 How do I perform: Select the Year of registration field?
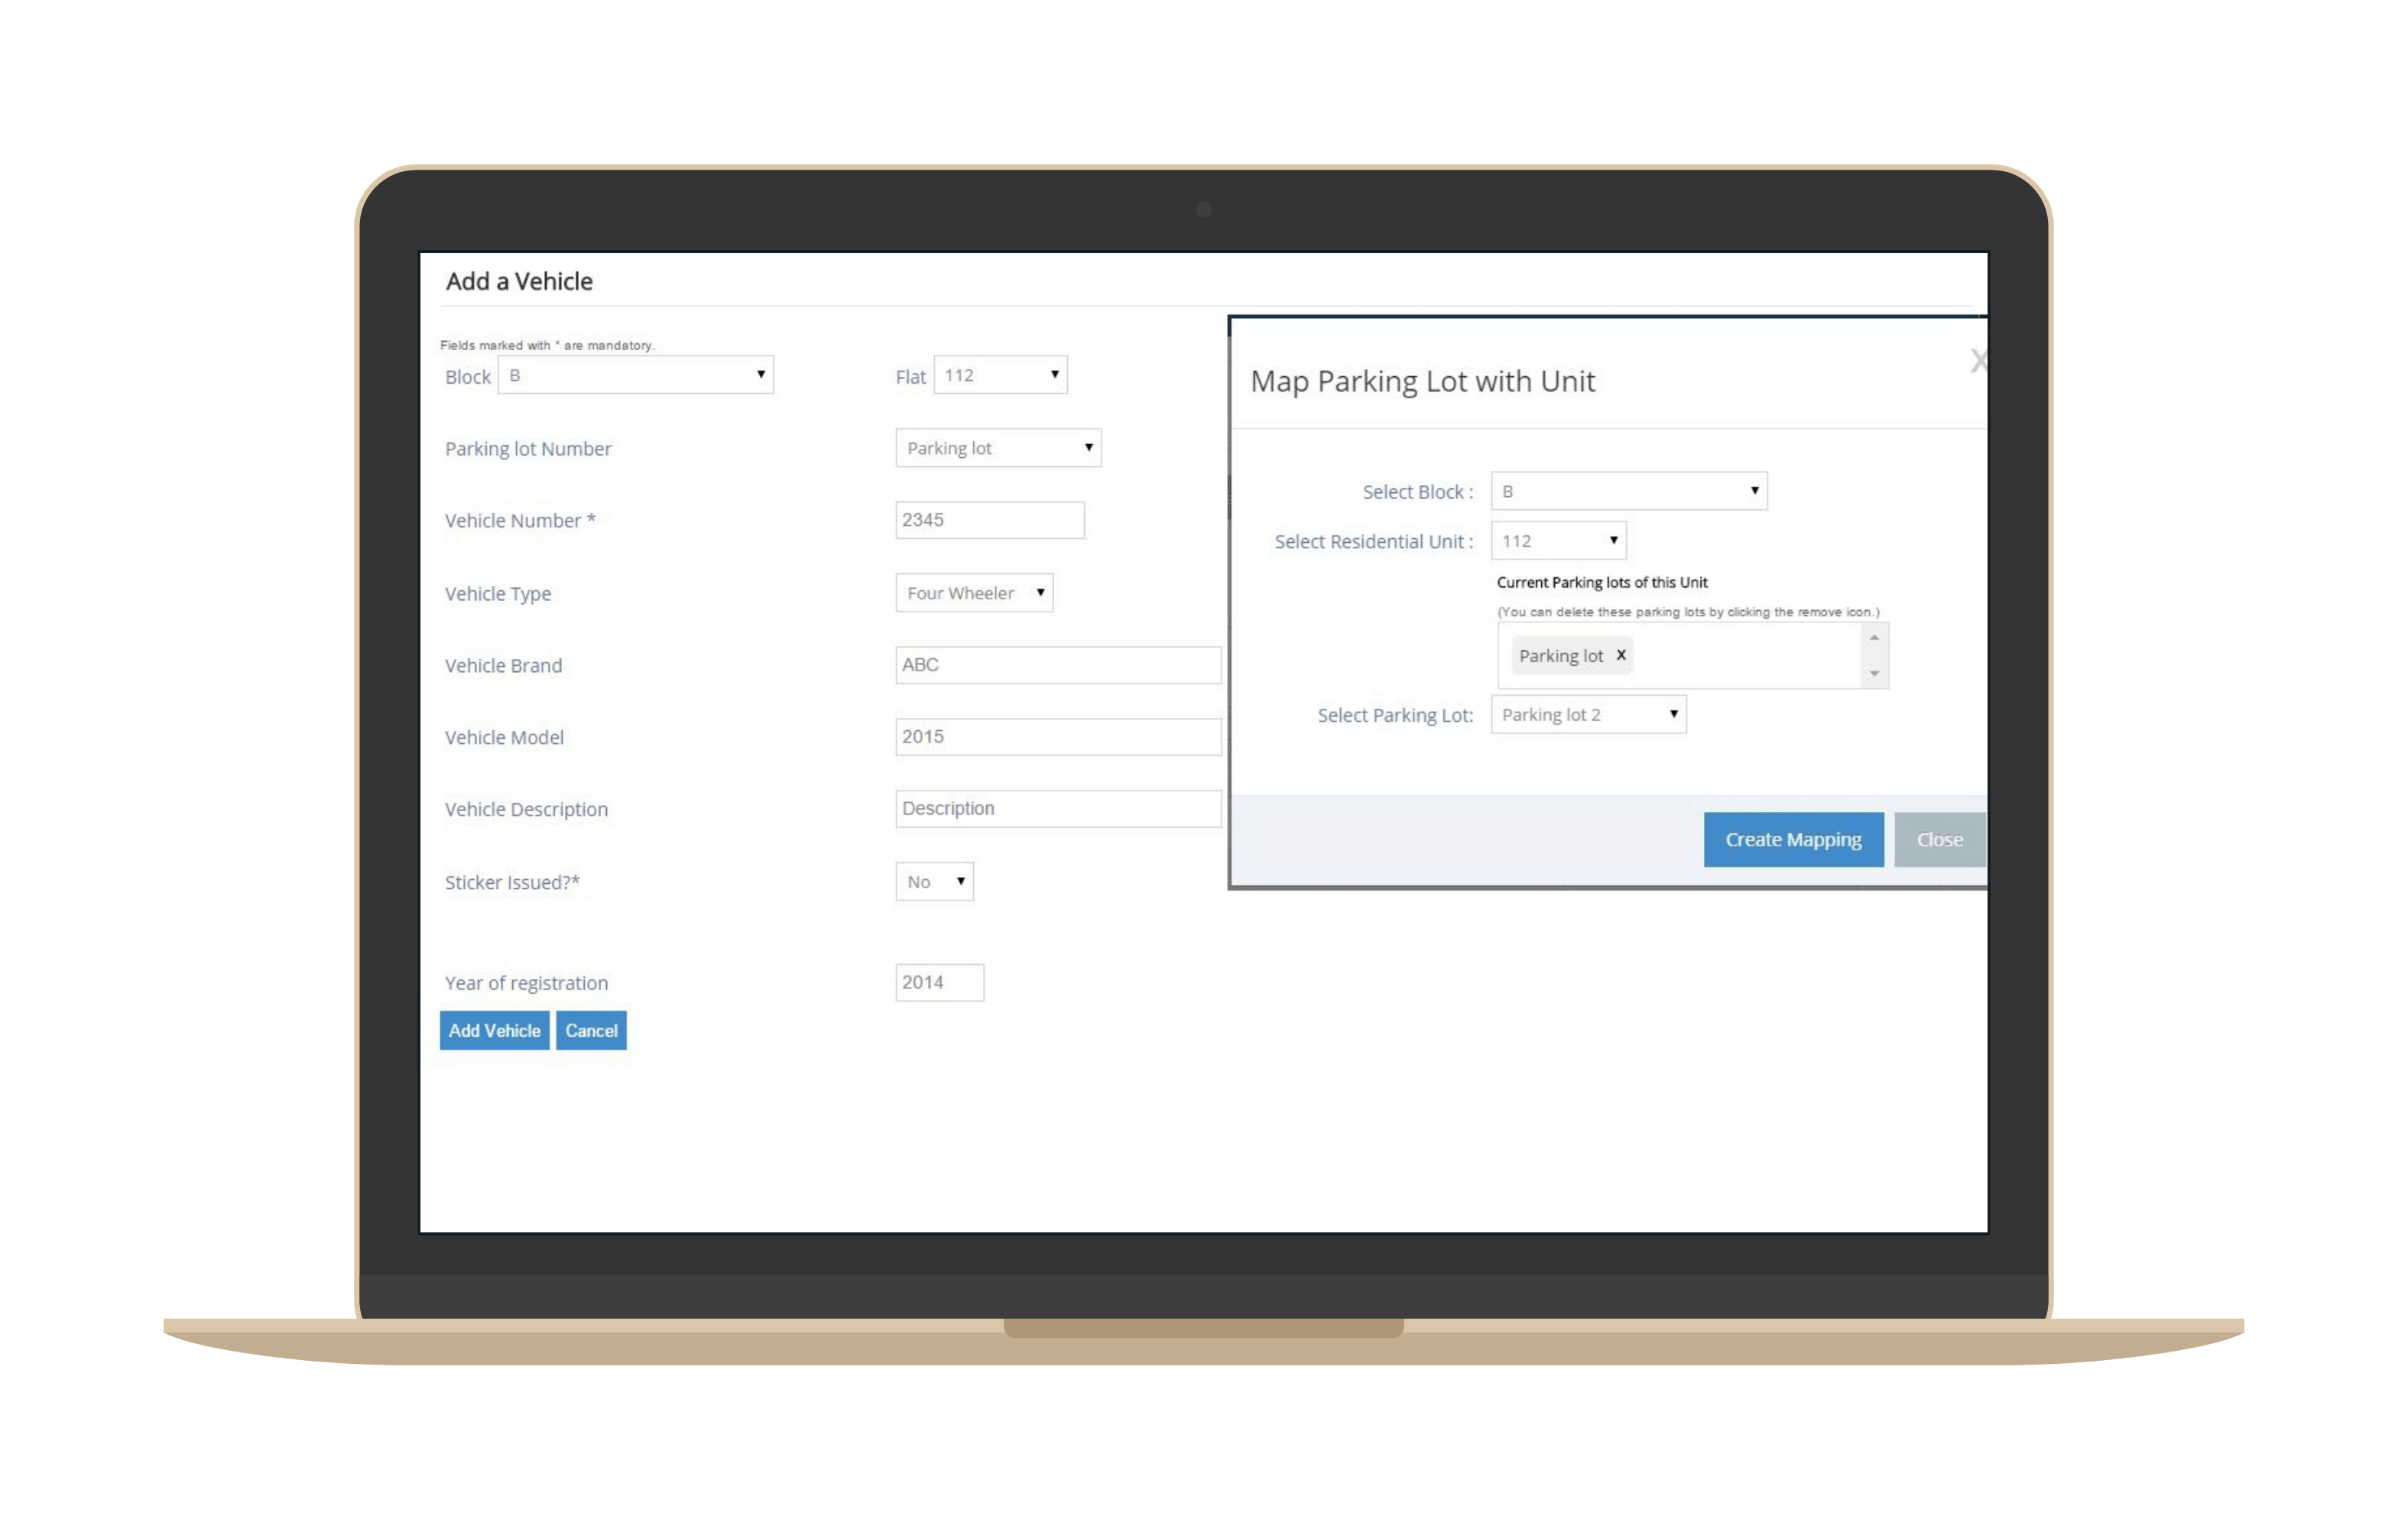(x=939, y=983)
